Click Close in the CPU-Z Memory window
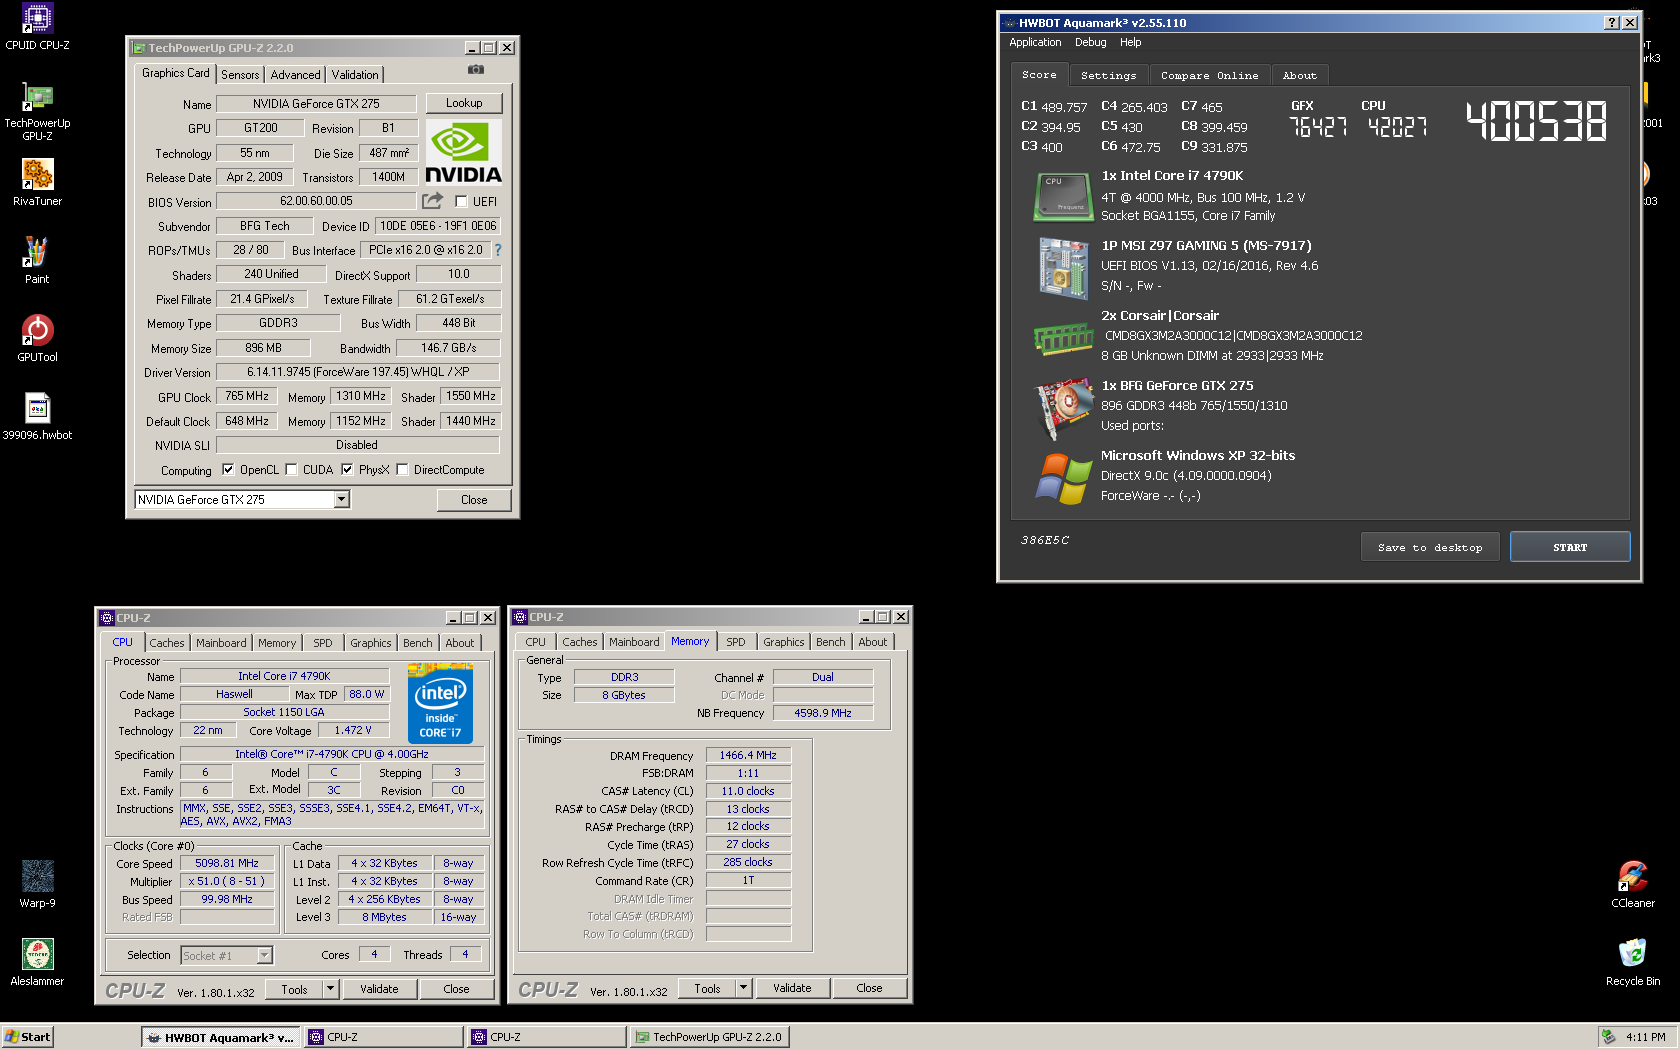1680x1050 pixels. pyautogui.click(x=869, y=988)
